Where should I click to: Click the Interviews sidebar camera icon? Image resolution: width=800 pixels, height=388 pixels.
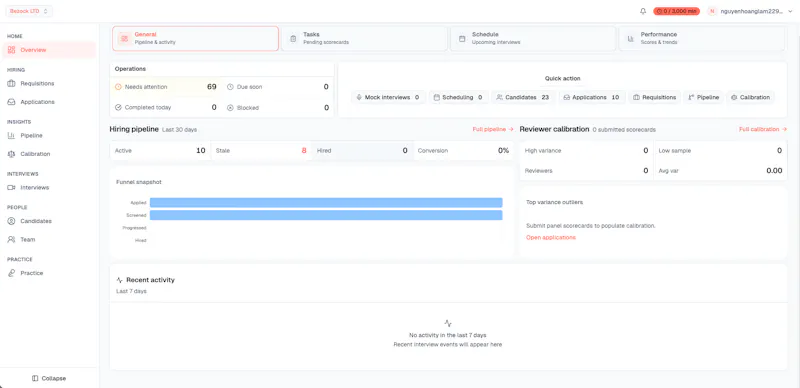click(11, 188)
